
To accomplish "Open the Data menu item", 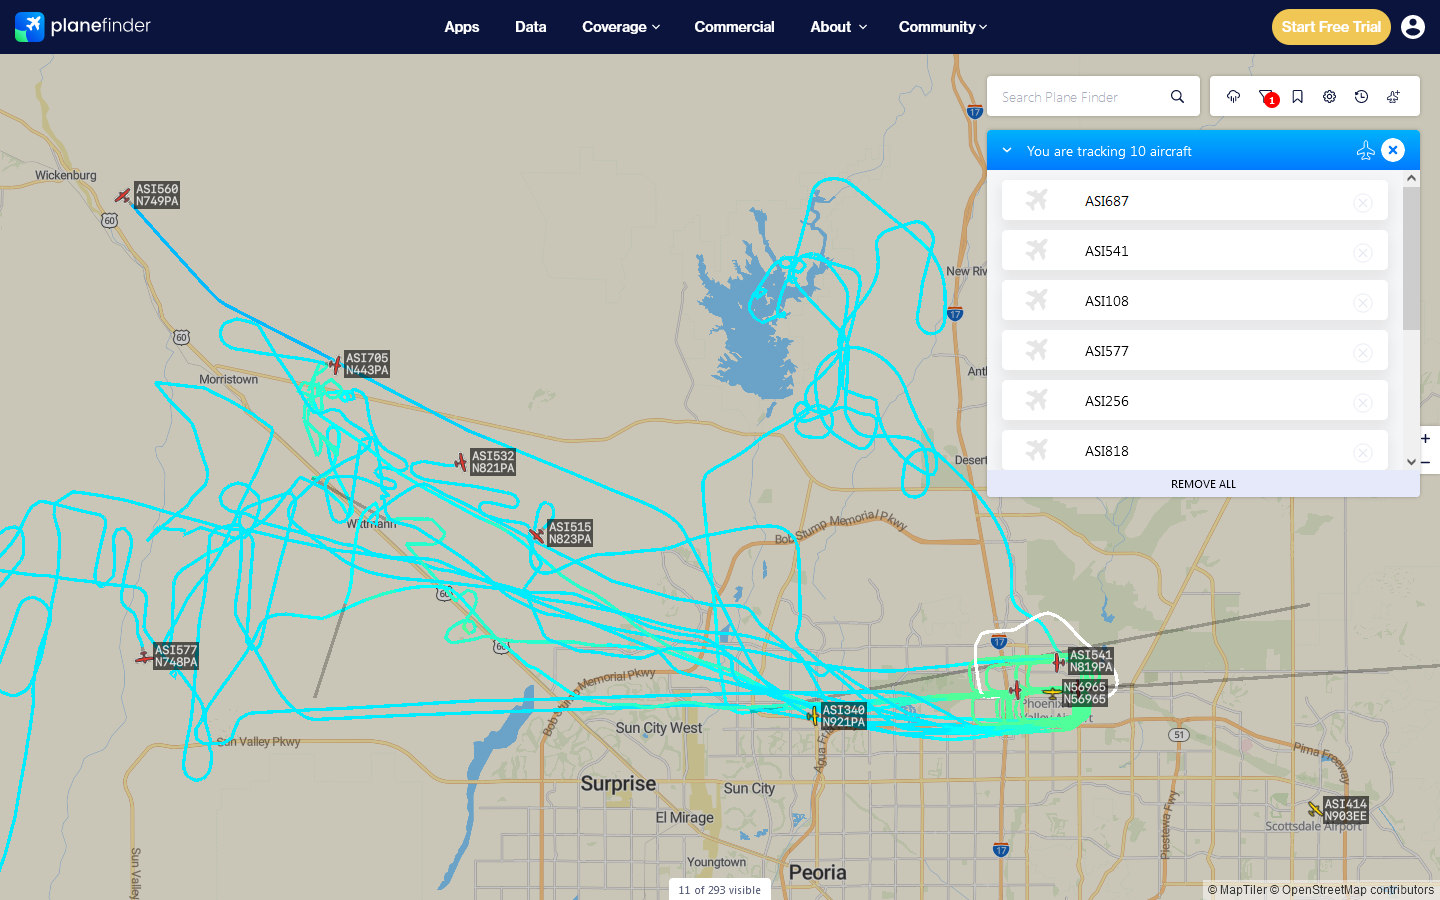I will click(x=531, y=27).
